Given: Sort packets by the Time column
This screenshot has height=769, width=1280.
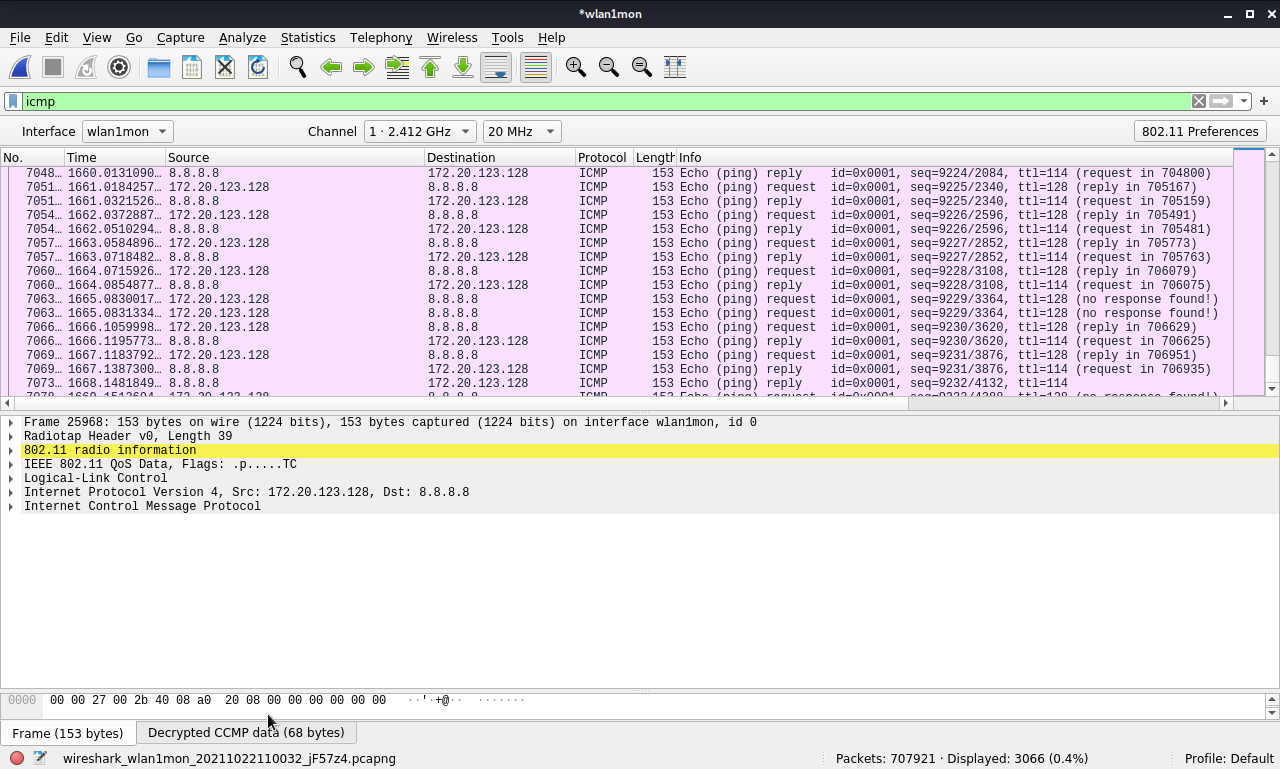Looking at the screenshot, I should pos(115,157).
